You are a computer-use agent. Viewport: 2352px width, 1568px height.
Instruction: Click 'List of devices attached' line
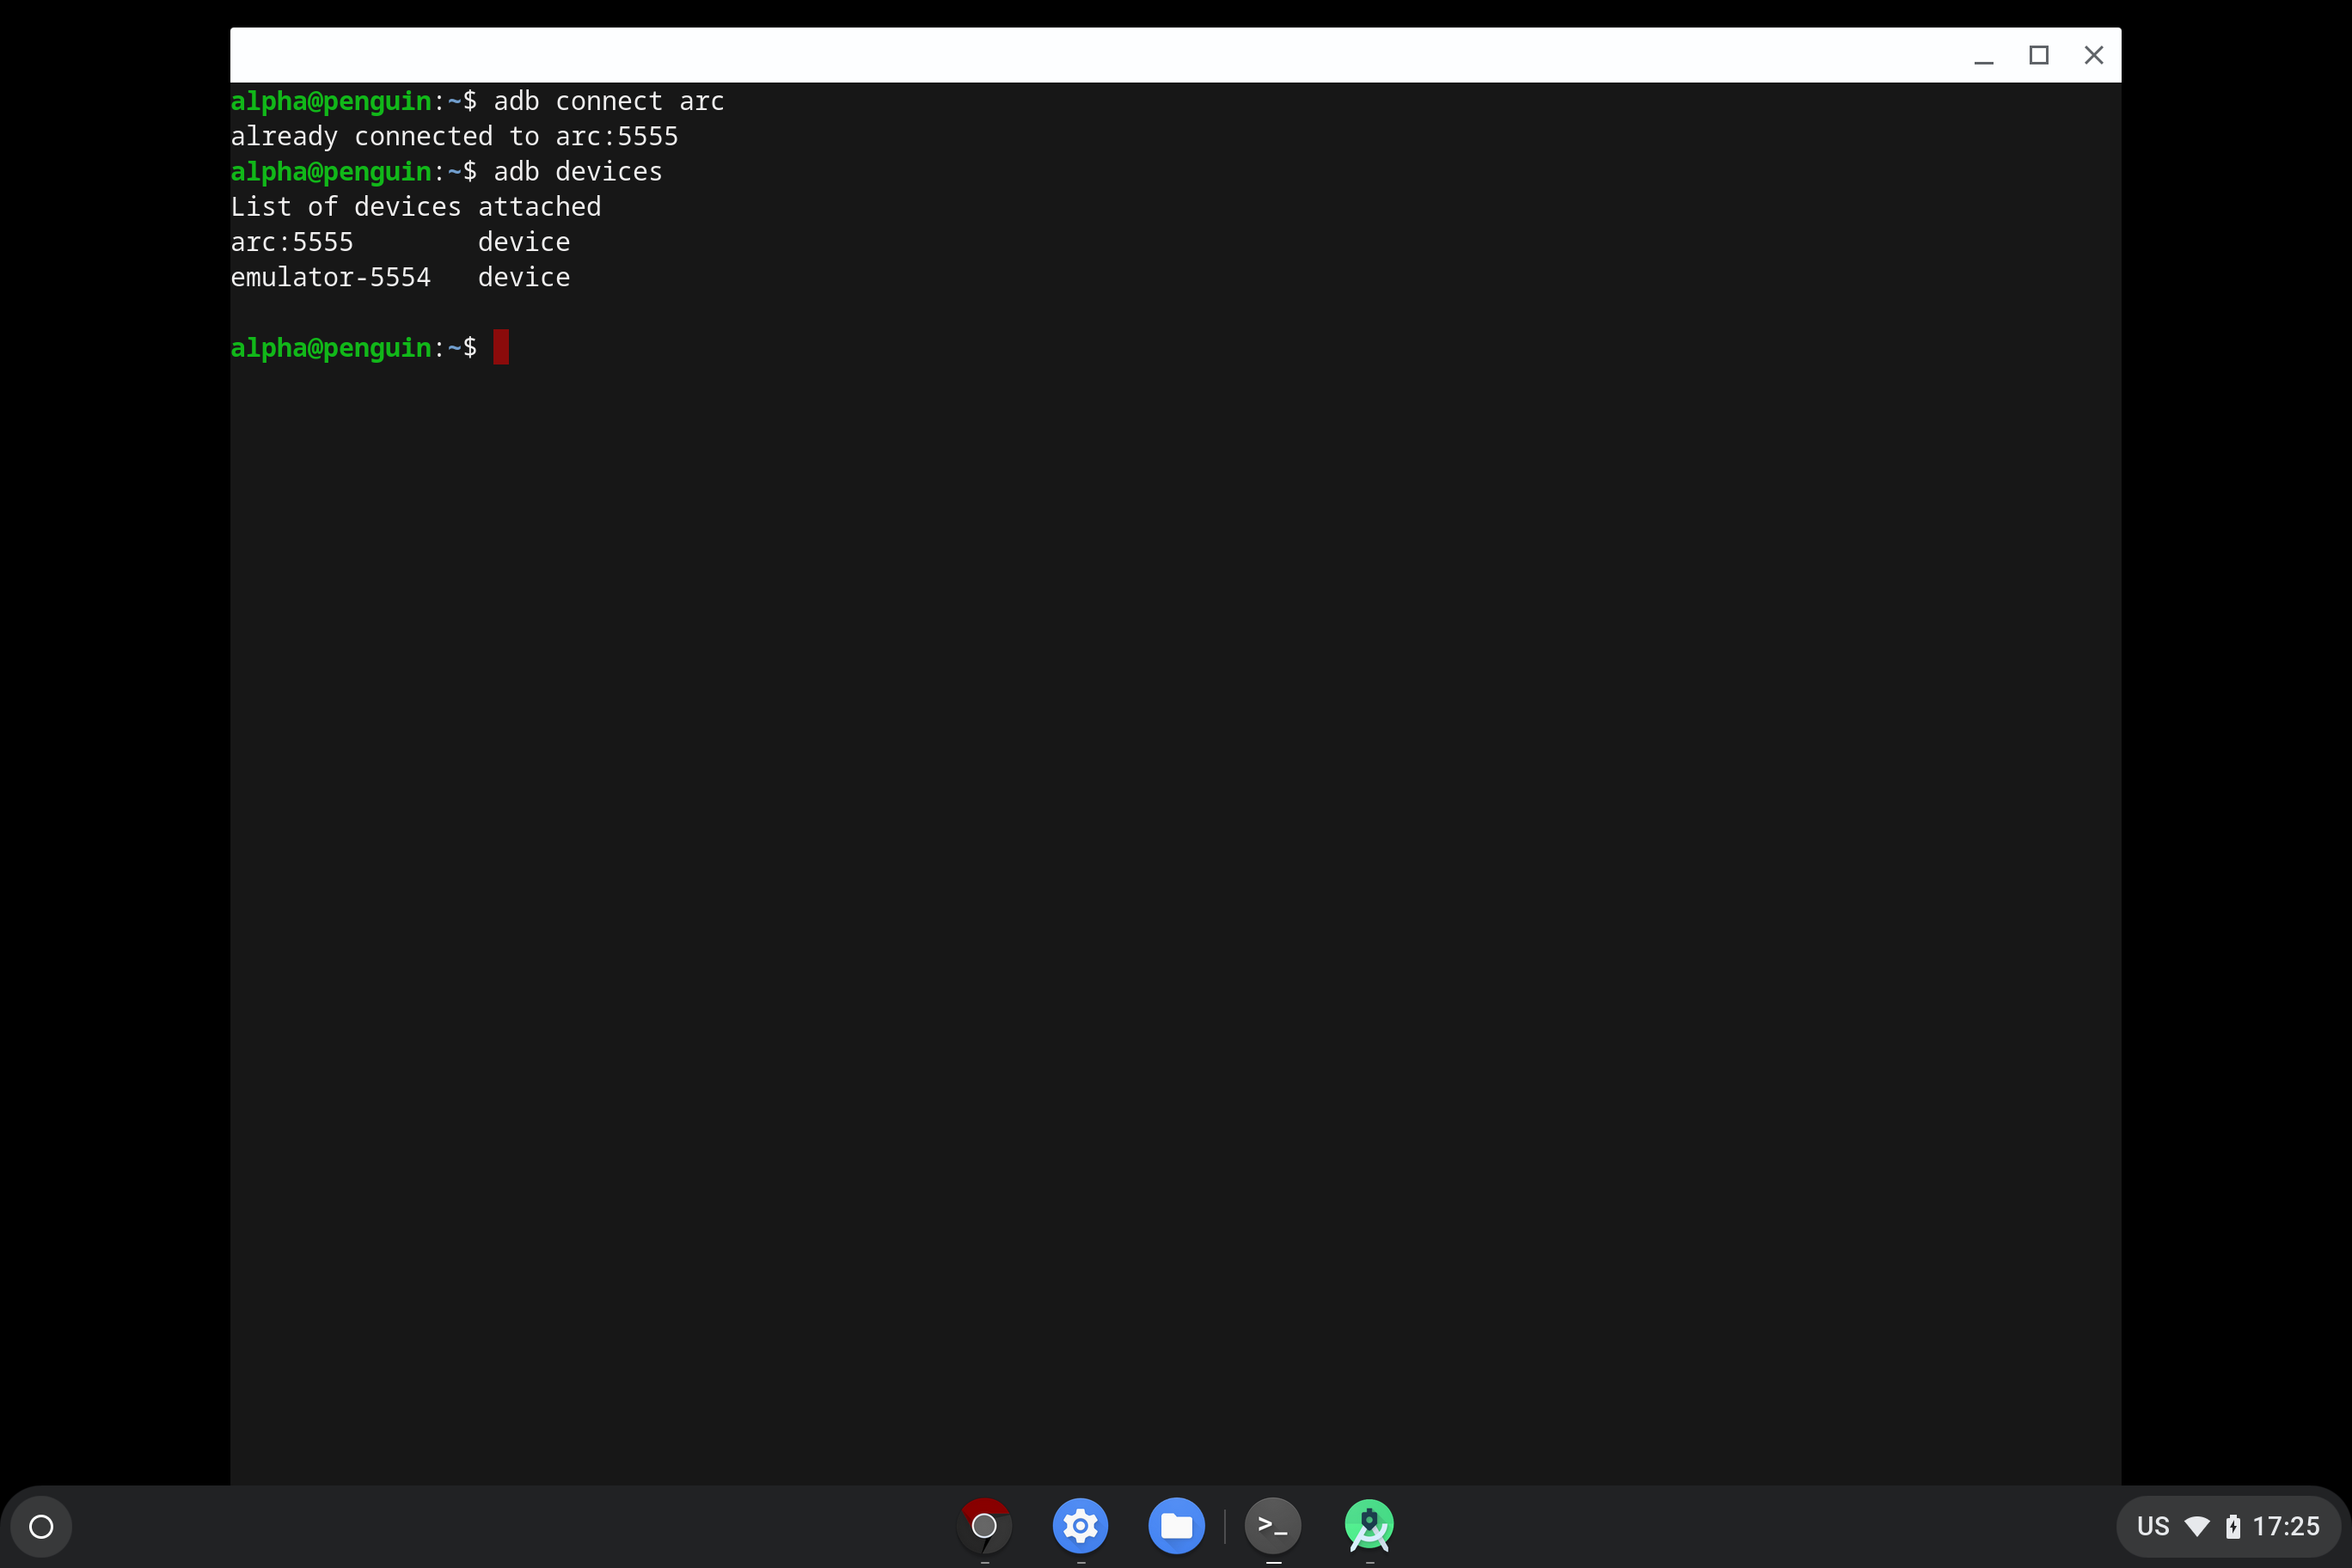point(416,206)
